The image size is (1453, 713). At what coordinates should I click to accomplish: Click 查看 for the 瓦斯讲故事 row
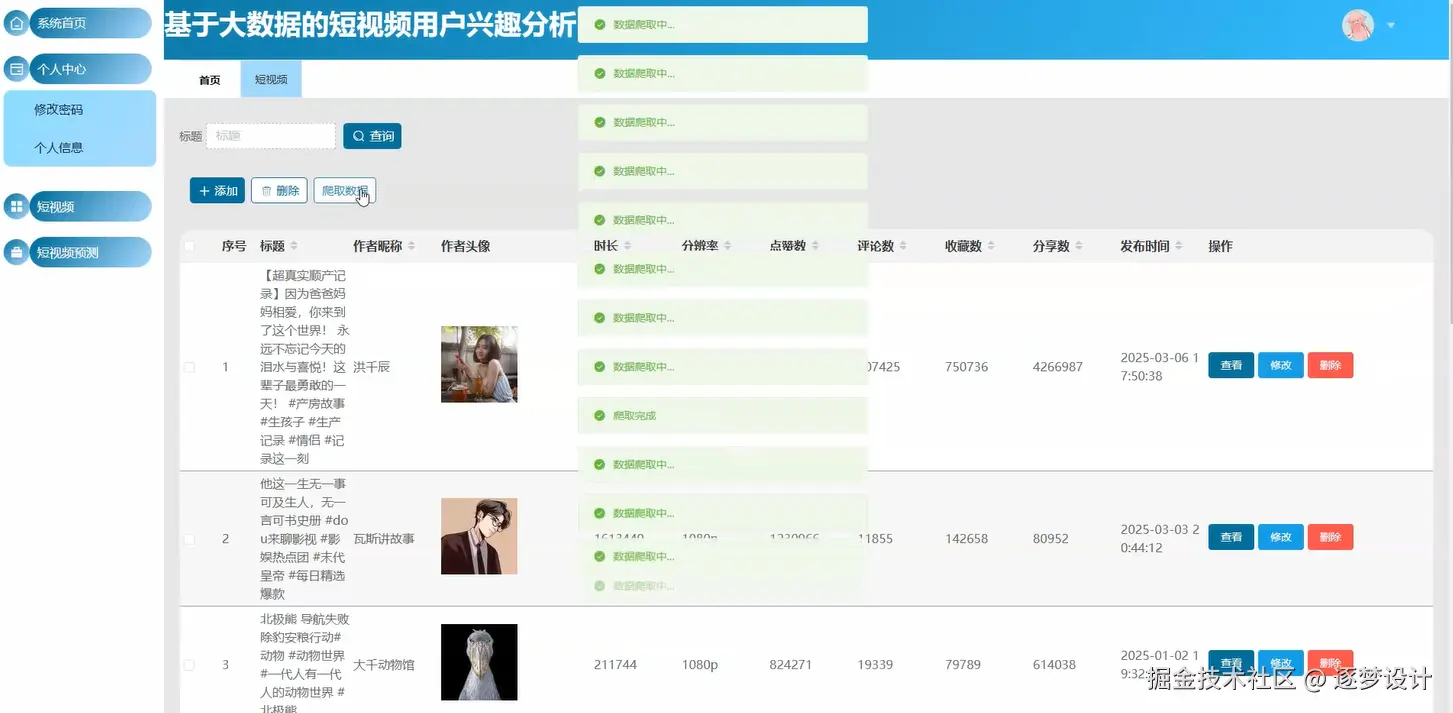tap(1231, 537)
